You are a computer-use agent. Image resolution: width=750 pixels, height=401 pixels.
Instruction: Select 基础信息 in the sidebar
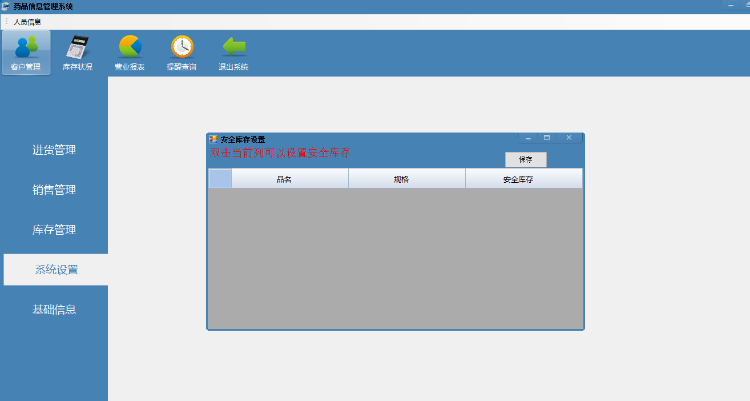pyautogui.click(x=54, y=310)
